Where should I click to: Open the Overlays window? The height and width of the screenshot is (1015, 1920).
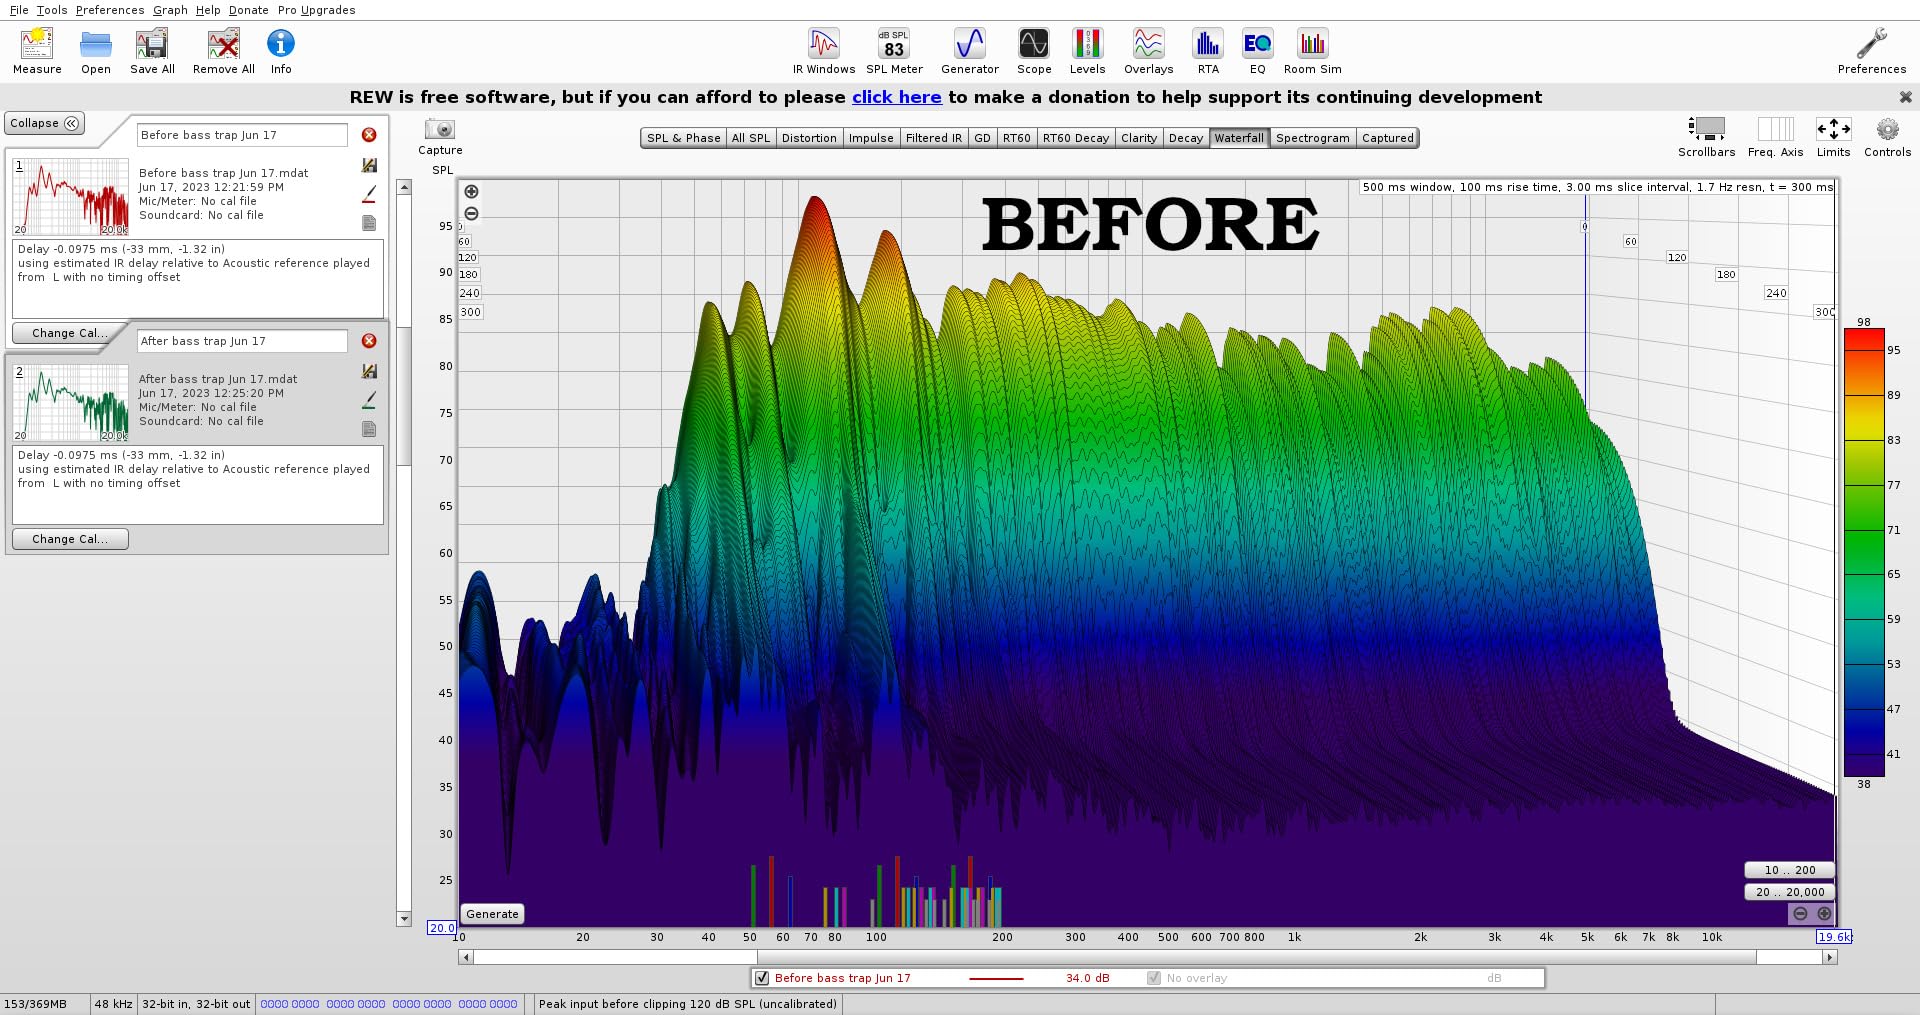pyautogui.click(x=1148, y=51)
